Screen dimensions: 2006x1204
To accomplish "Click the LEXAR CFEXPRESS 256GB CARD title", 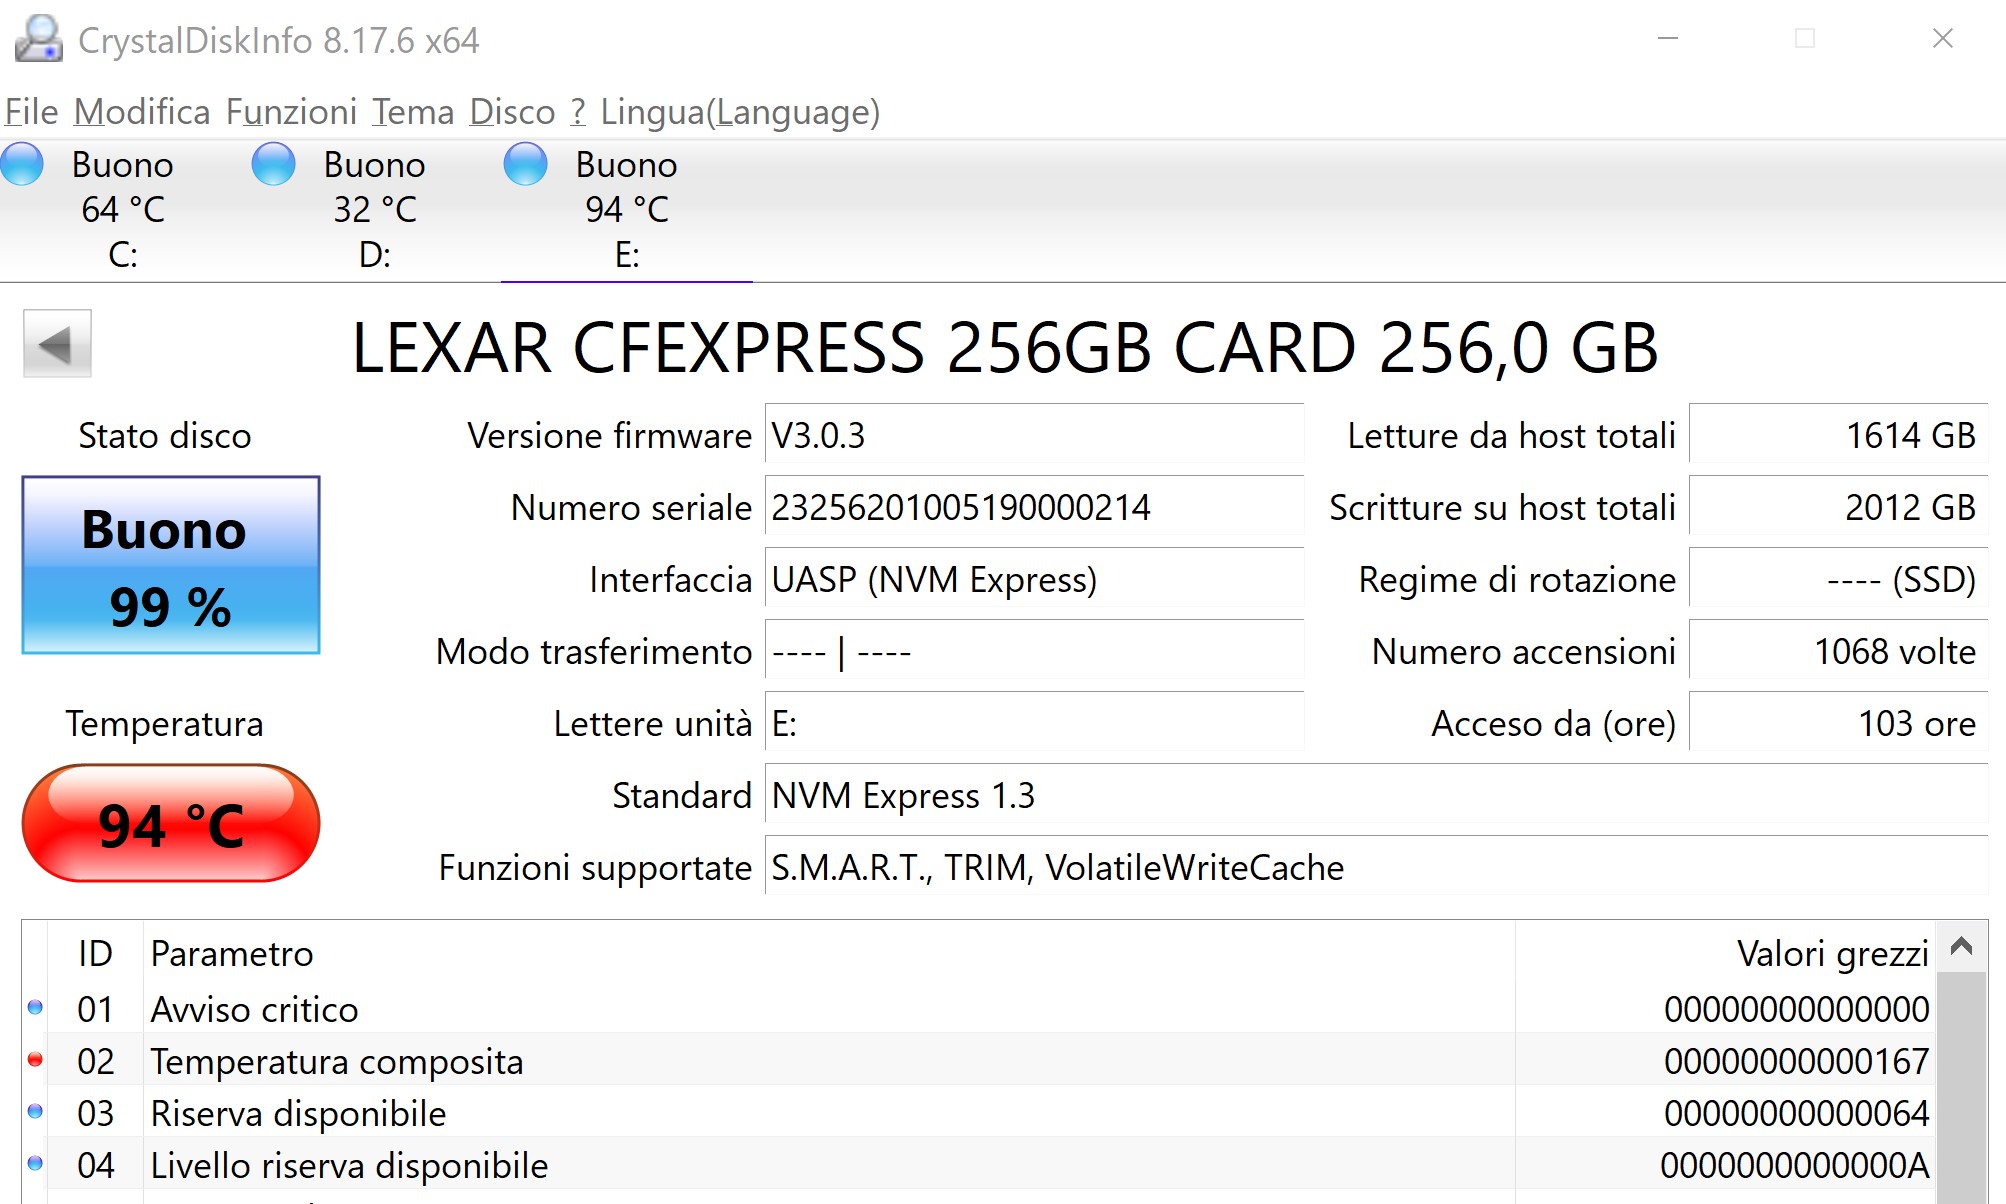I will point(1005,348).
